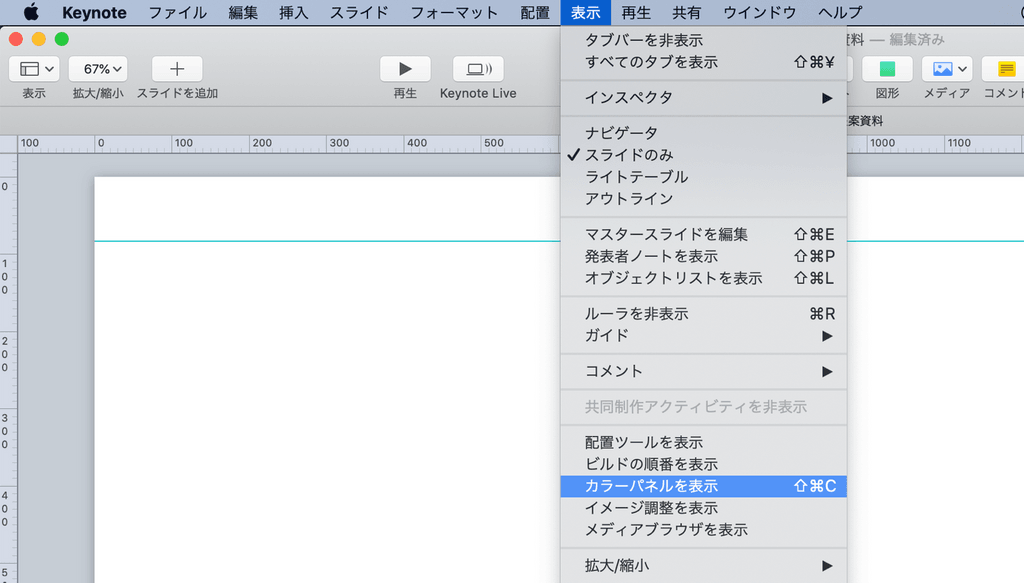Open the 共有 menu
This screenshot has width=1024, height=583.
tap(687, 12)
